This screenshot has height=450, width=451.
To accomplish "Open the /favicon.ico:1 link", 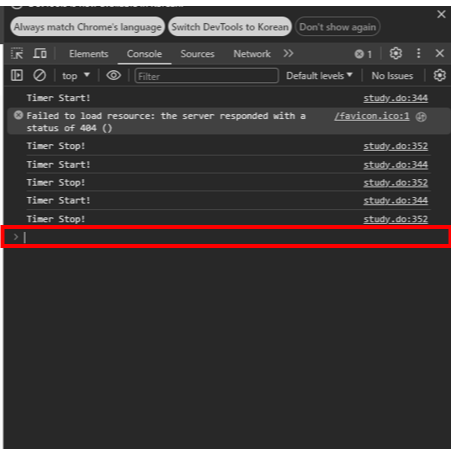I will (x=372, y=116).
